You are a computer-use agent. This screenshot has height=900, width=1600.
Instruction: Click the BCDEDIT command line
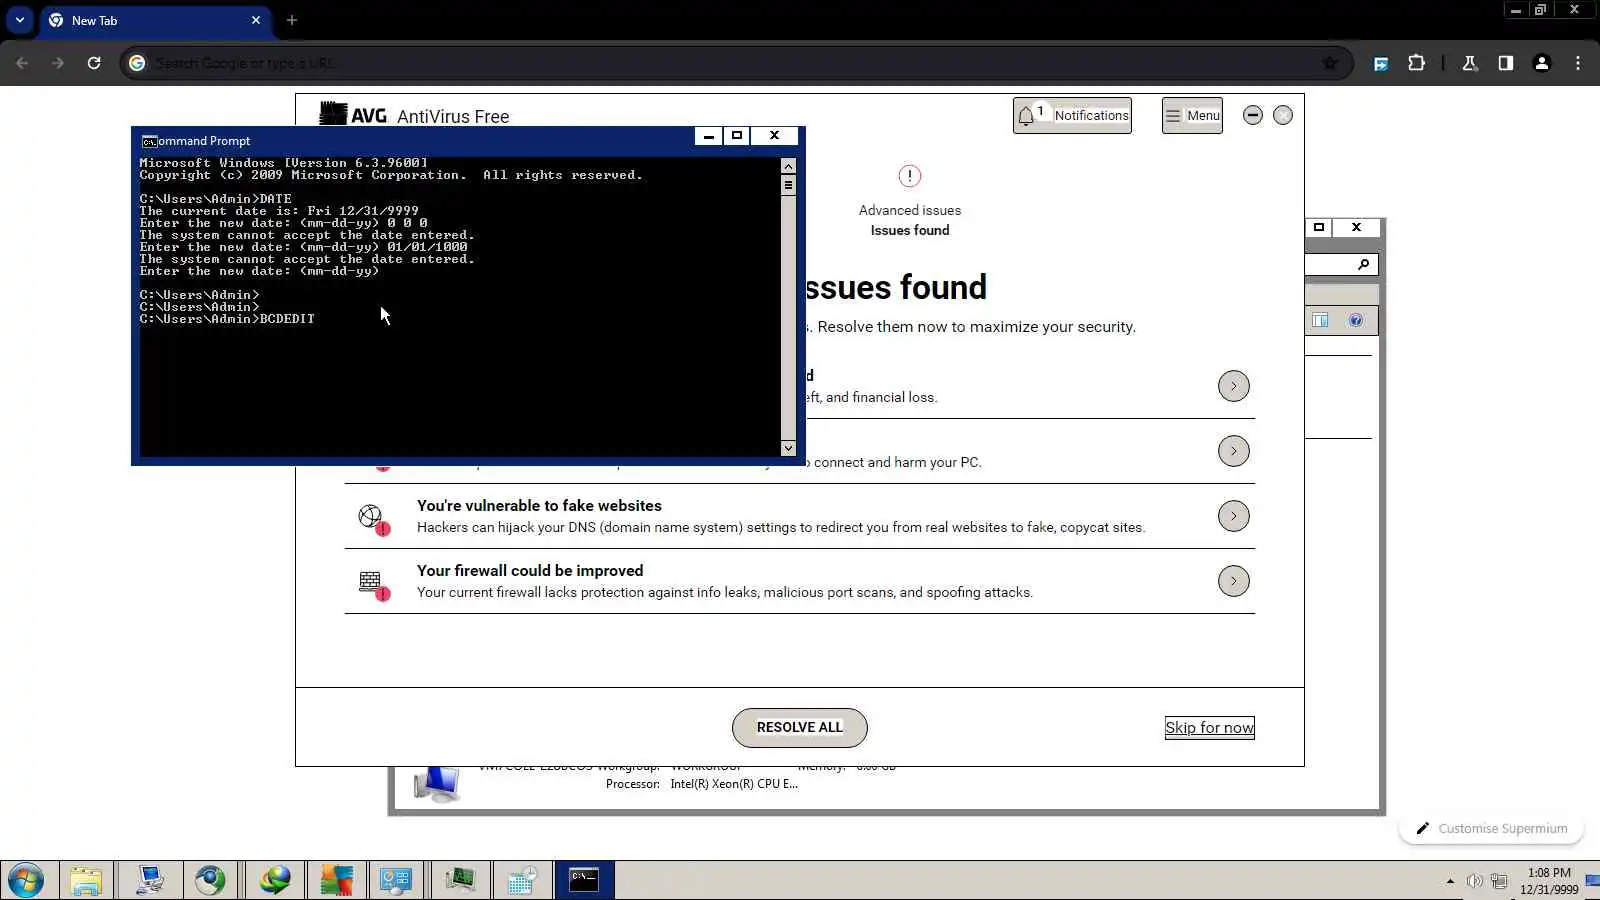click(x=227, y=319)
